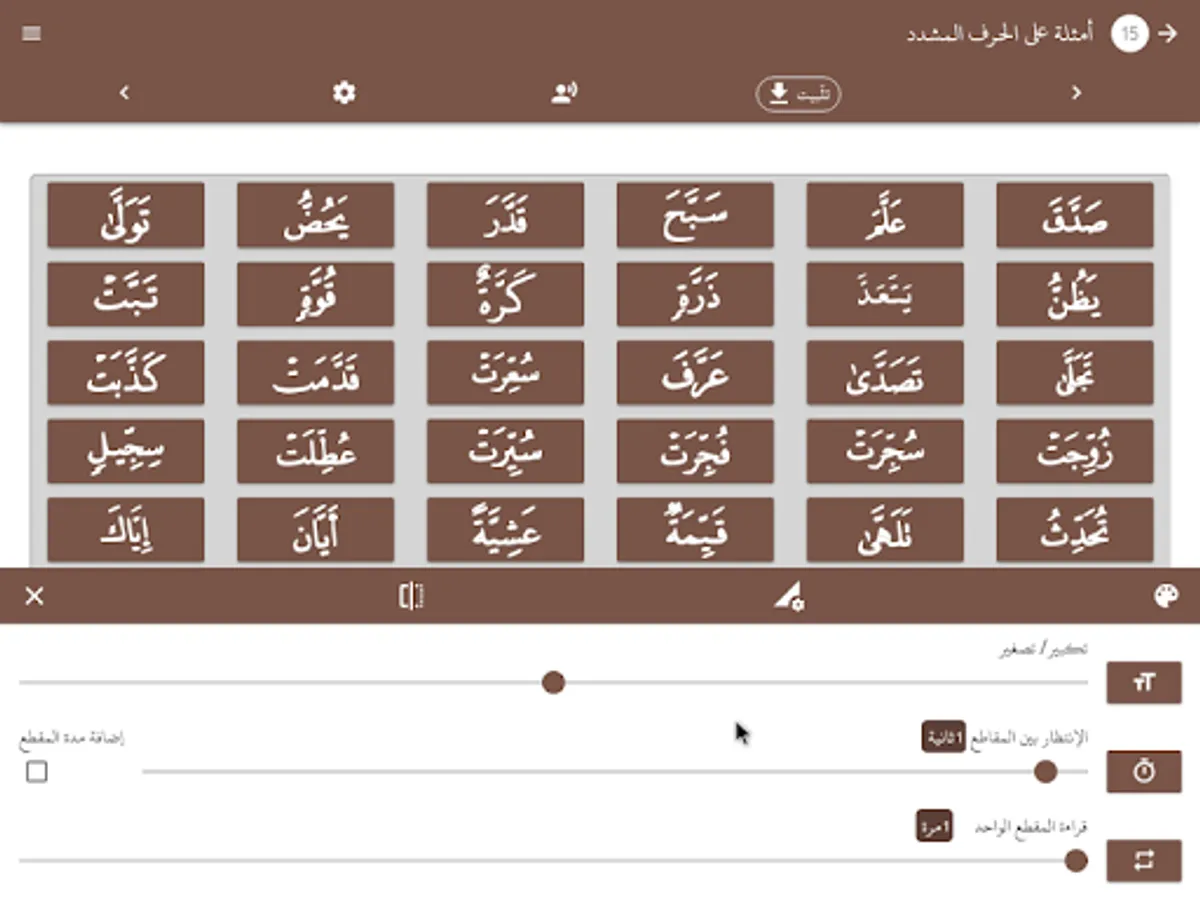Play the word عُطِّلَتْ
Viewport: 1200px width, 900px height.
pos(315,452)
